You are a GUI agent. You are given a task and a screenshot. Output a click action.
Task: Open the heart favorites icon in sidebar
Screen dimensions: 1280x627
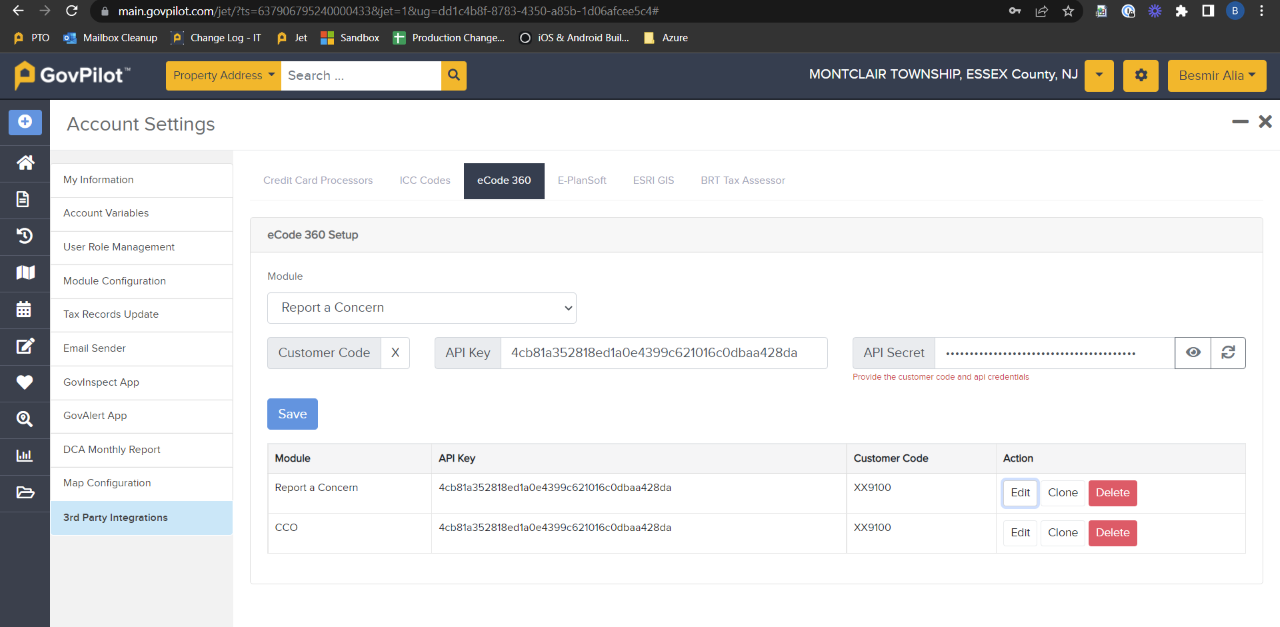point(25,382)
